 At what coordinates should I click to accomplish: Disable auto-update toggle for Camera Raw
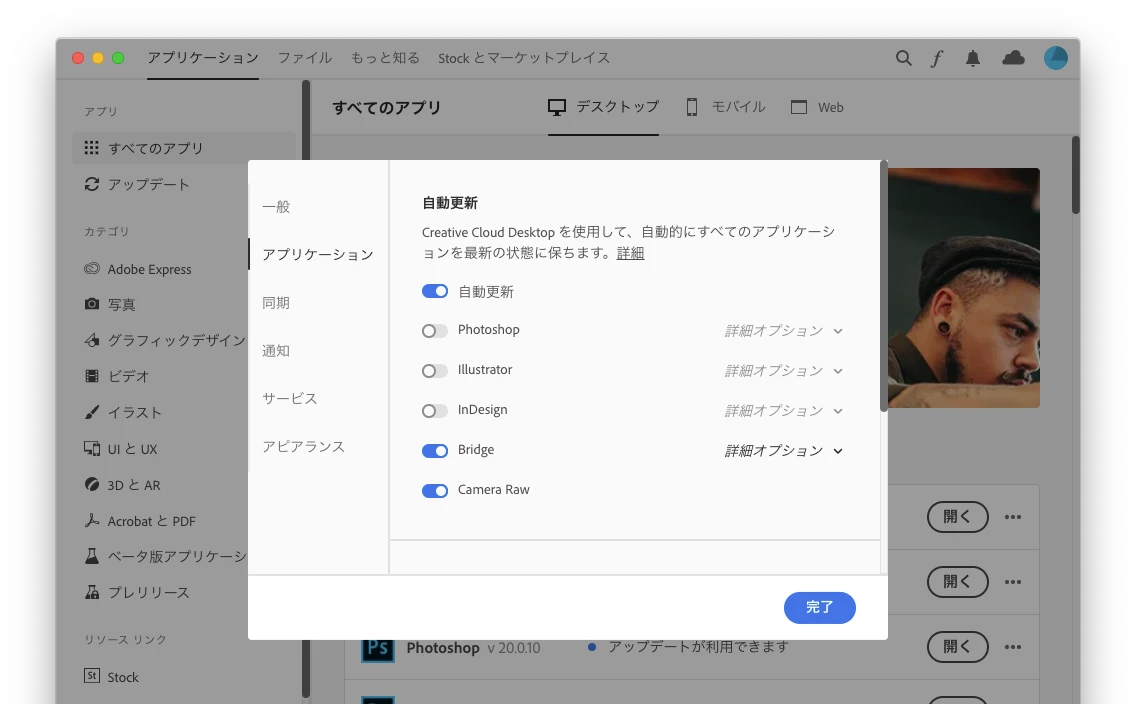(x=435, y=490)
